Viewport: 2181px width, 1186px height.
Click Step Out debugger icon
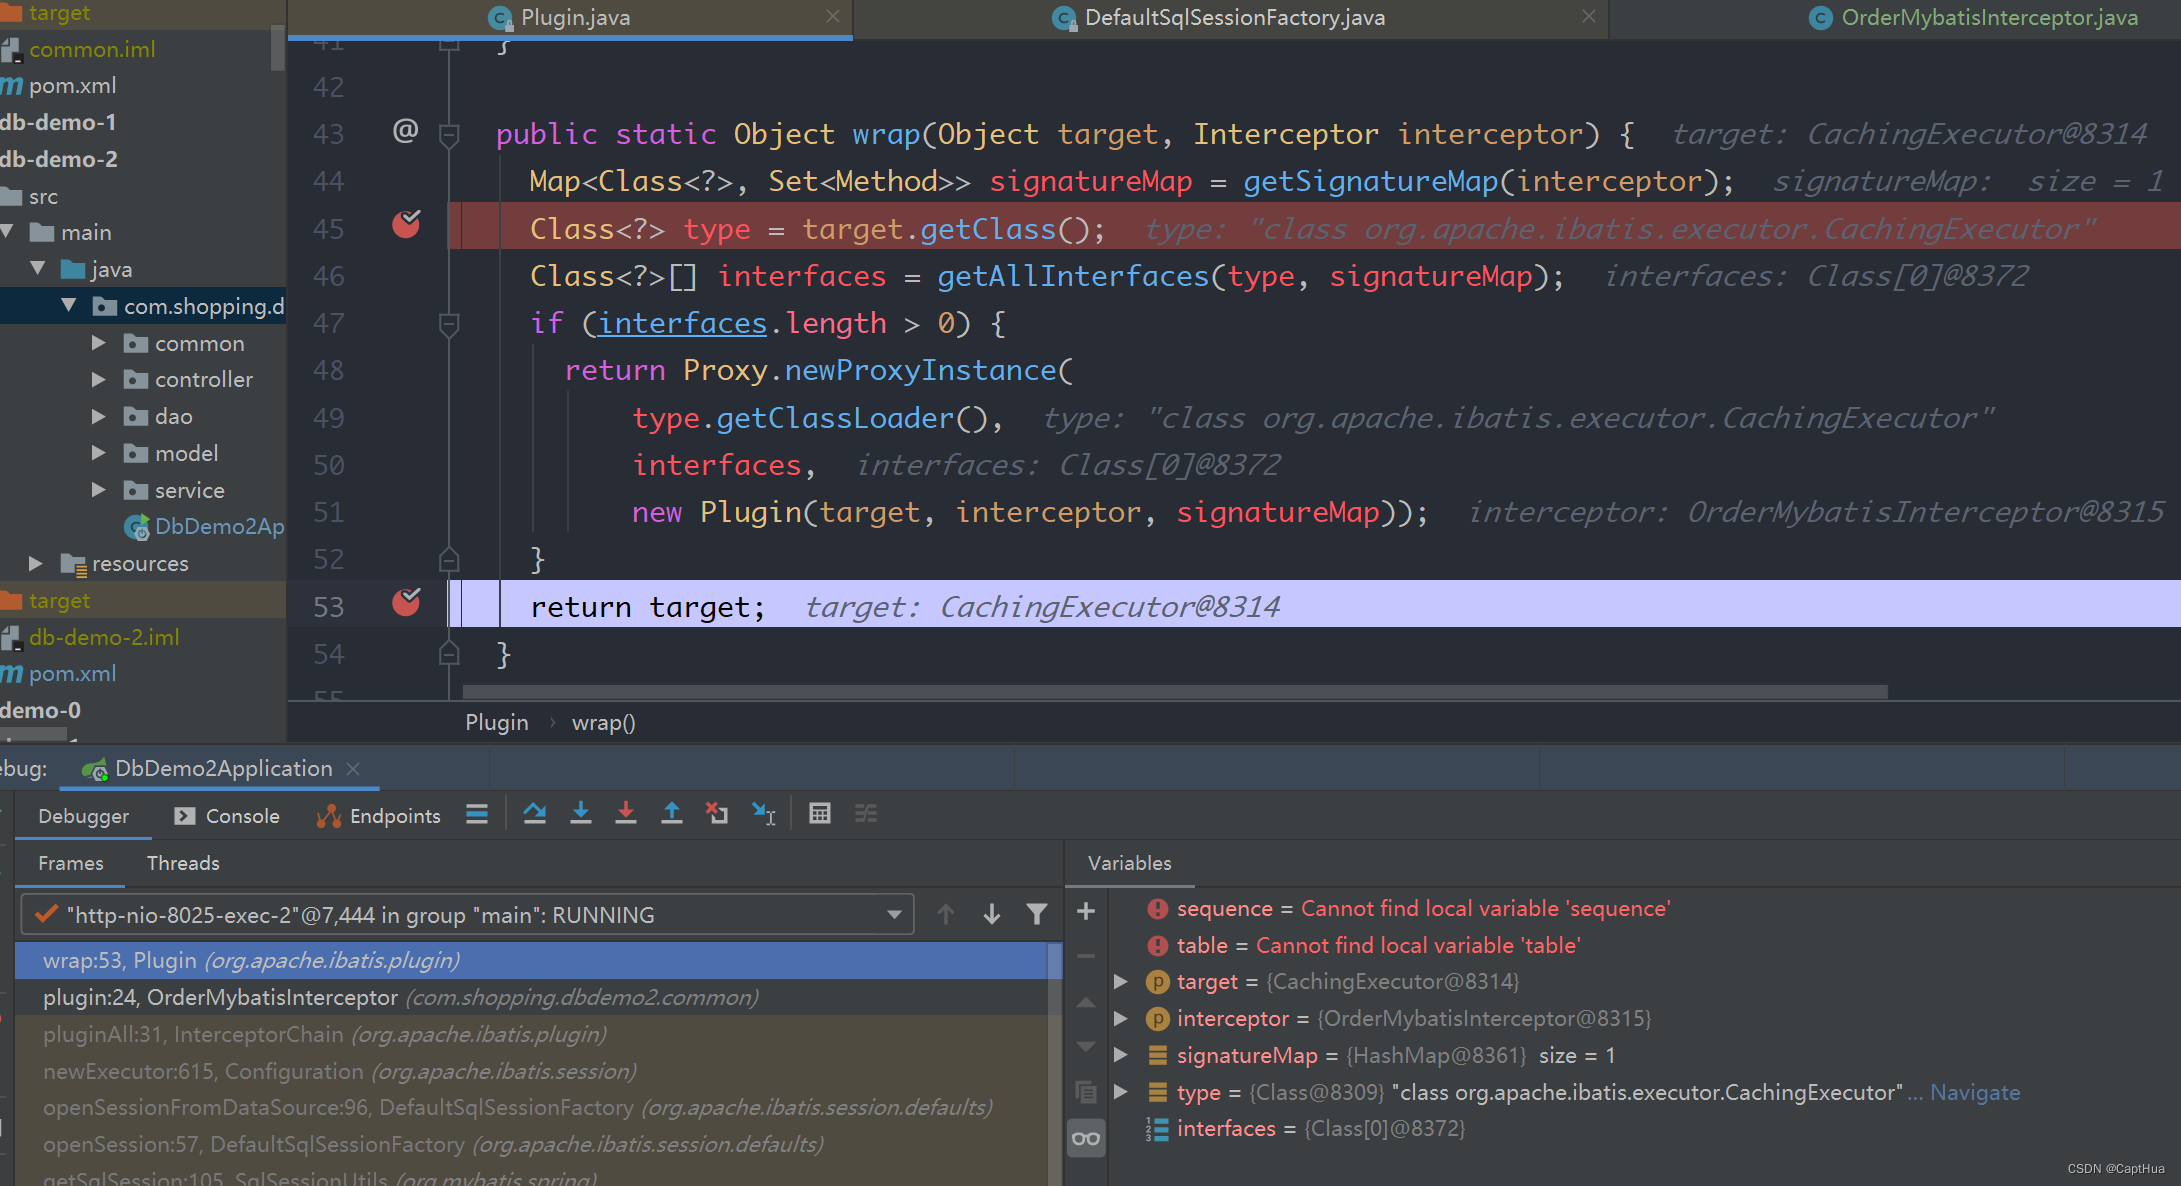[x=672, y=814]
